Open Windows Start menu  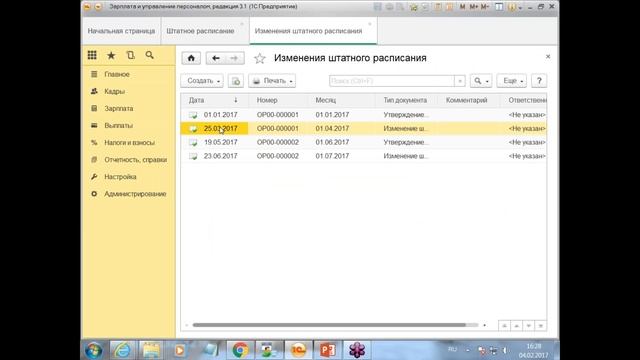(93, 351)
